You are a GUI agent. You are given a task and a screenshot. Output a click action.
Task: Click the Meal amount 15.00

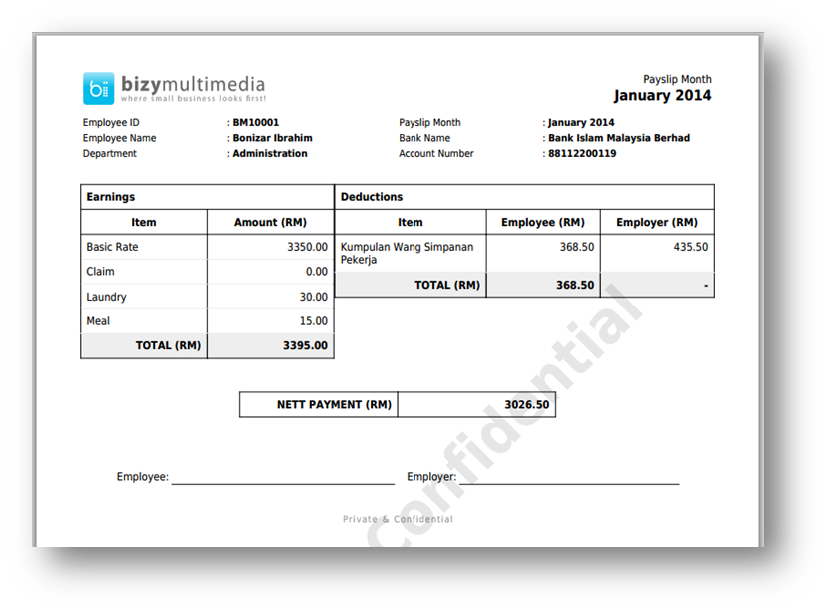coord(313,321)
